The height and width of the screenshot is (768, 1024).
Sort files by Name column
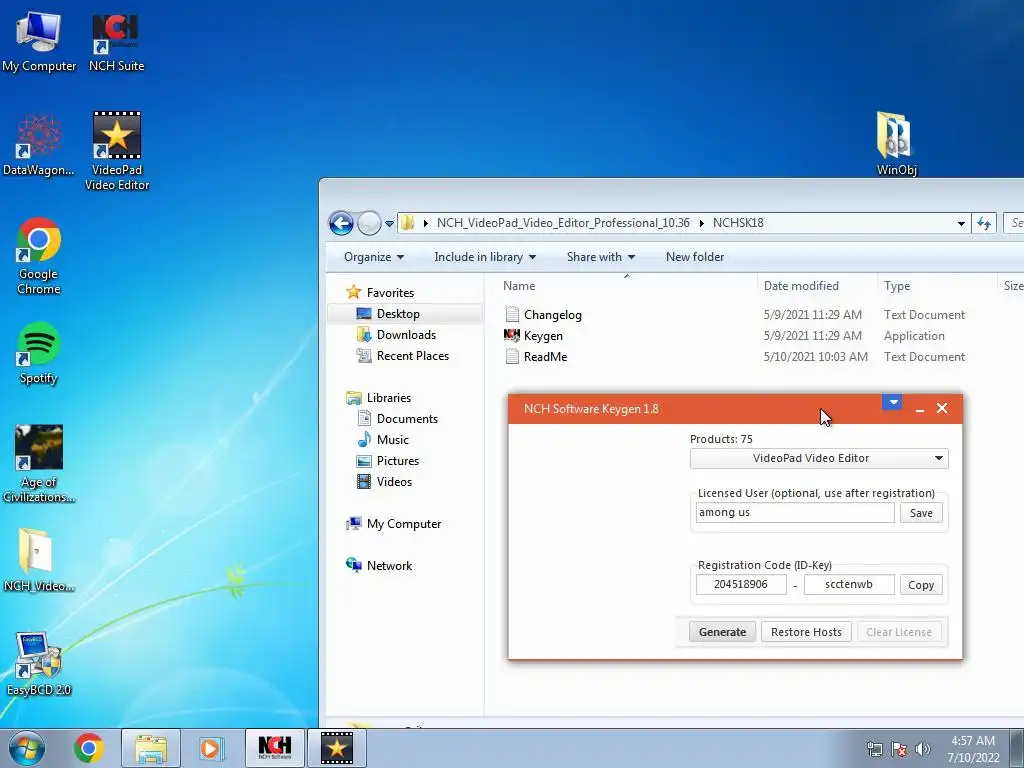coord(519,286)
